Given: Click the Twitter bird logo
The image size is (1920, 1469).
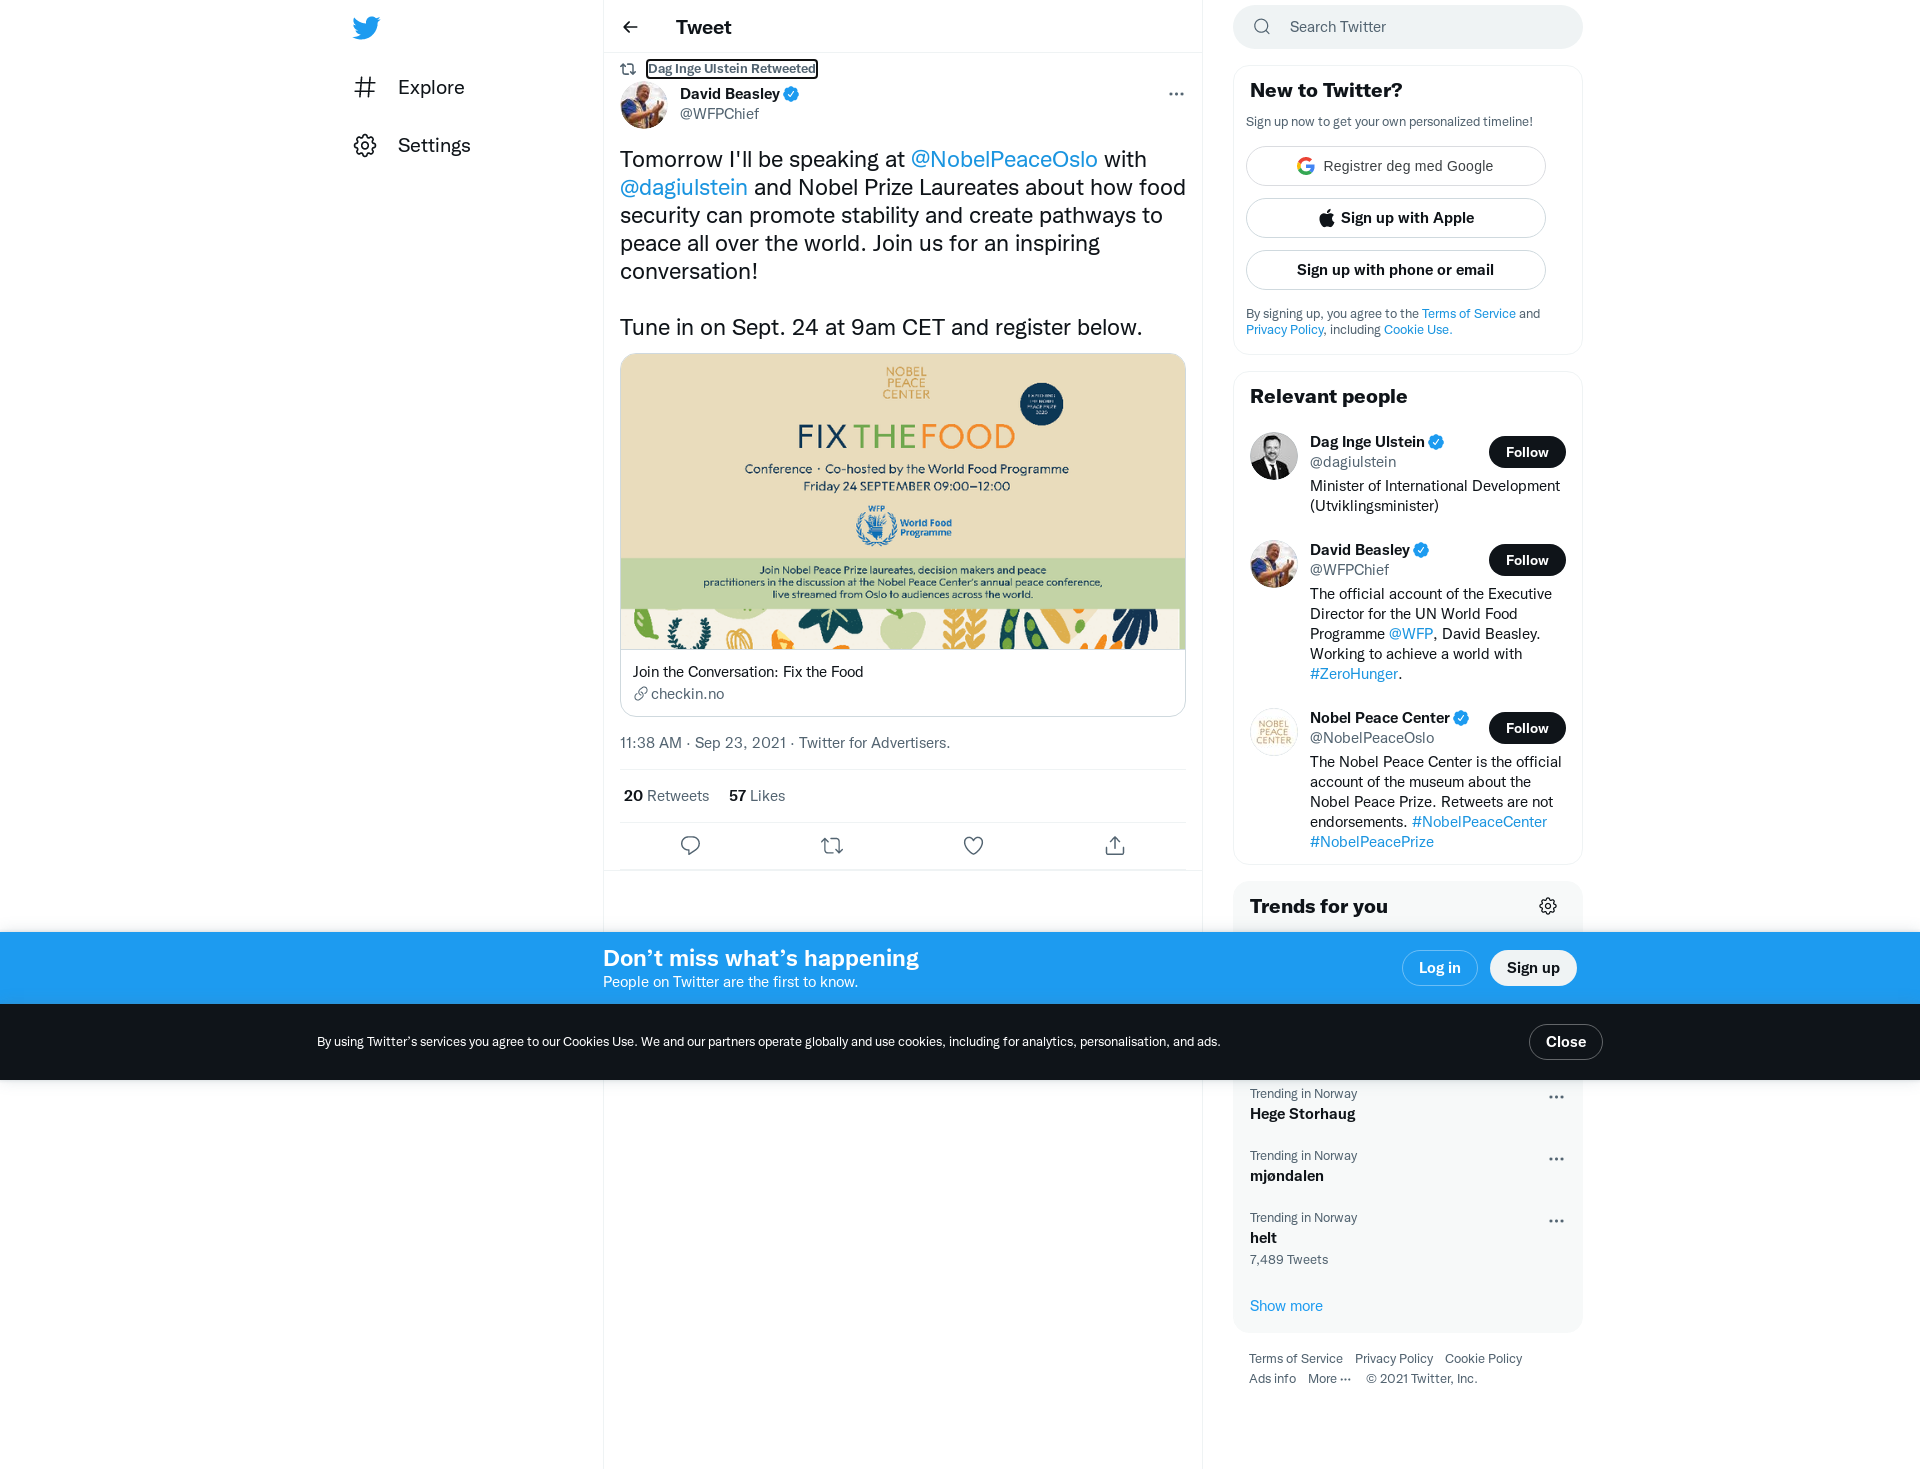Looking at the screenshot, I should [366, 27].
